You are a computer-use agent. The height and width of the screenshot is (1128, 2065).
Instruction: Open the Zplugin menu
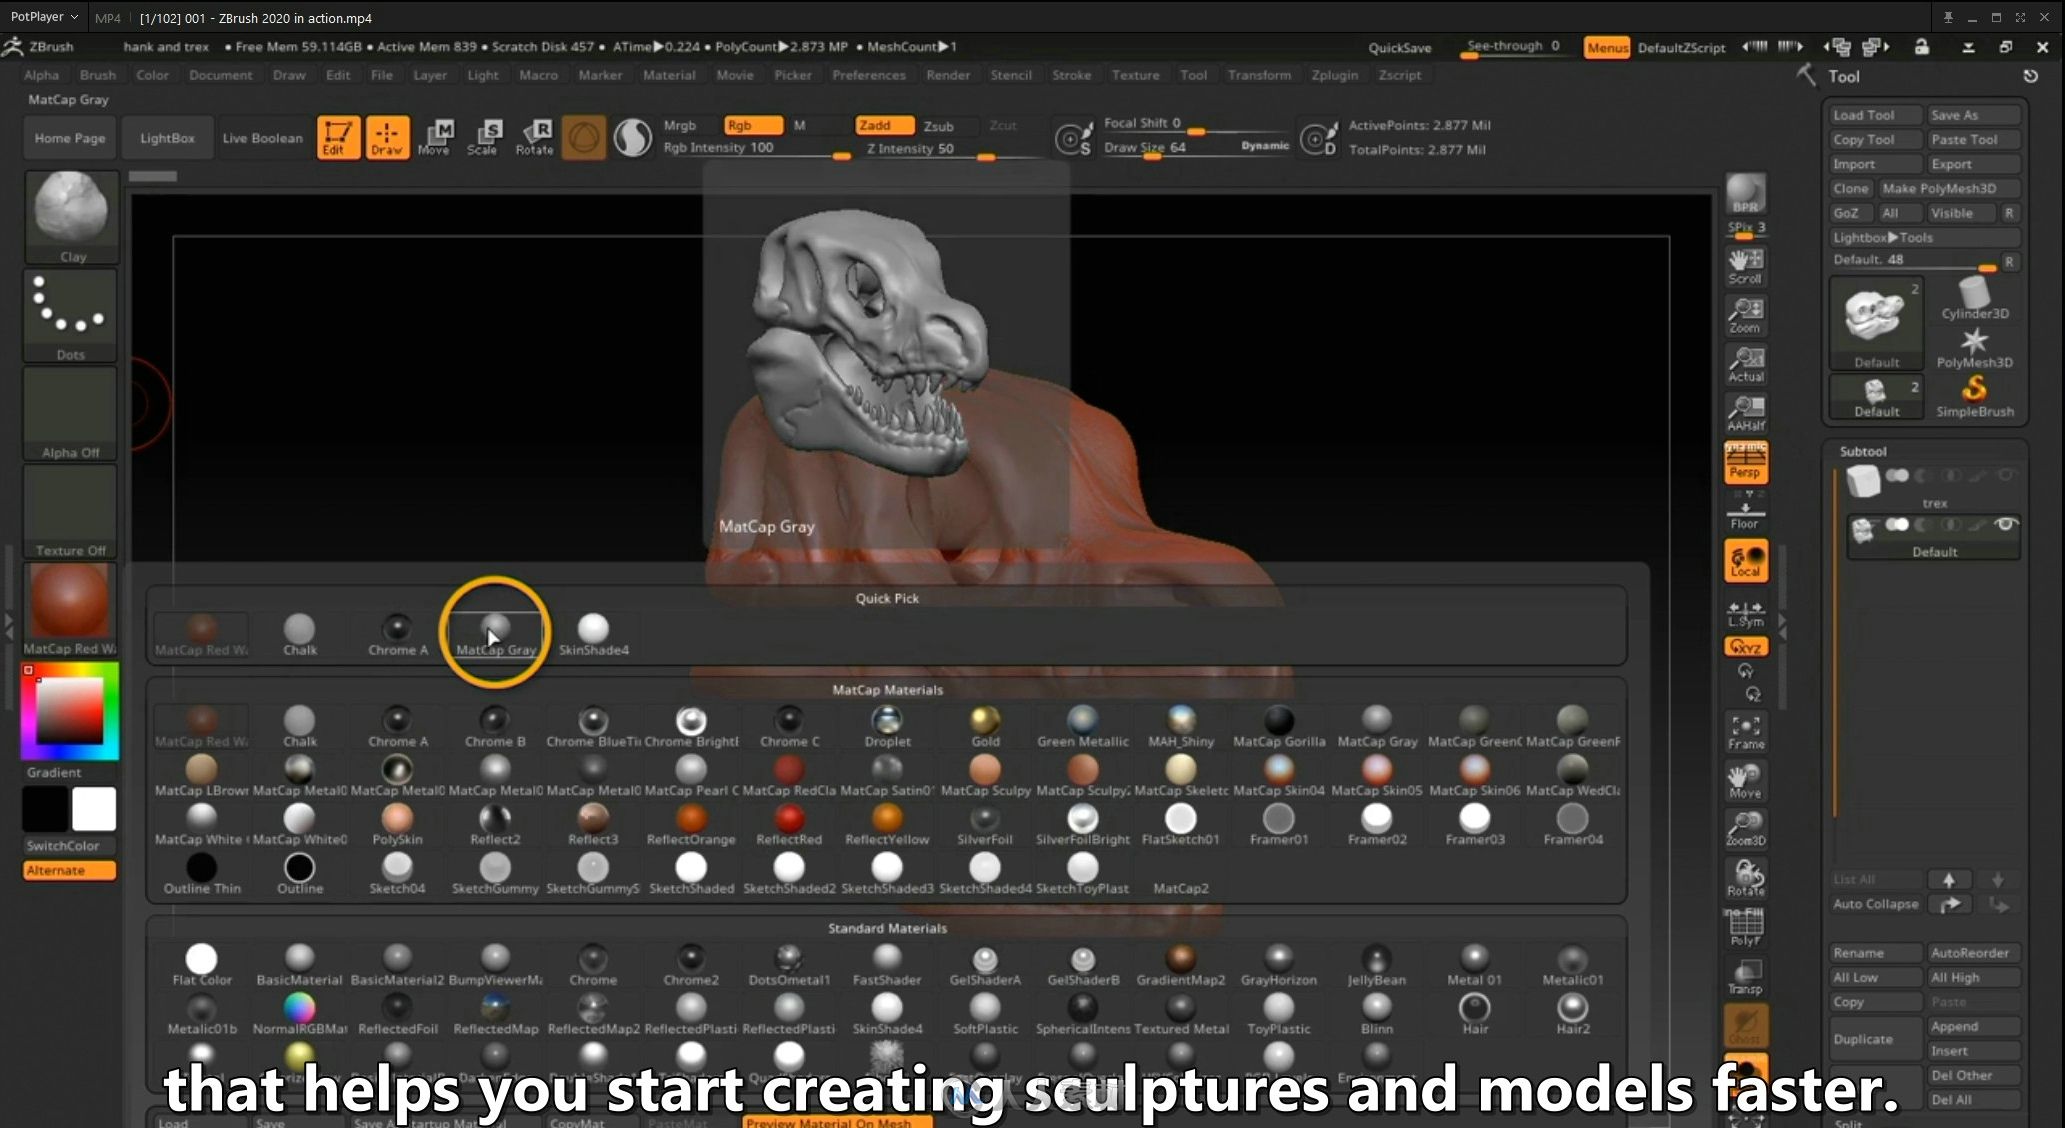click(x=1334, y=75)
